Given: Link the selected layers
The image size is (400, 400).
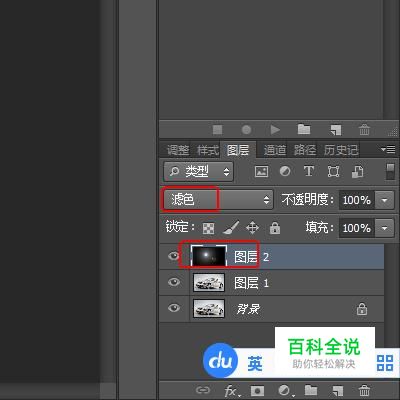Looking at the screenshot, I should pos(203,390).
